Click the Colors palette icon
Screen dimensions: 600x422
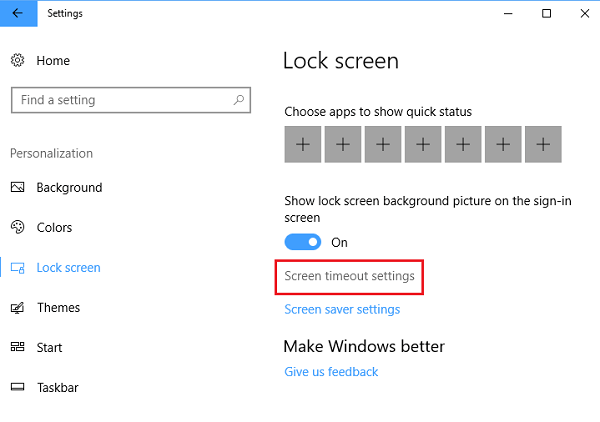coord(18,228)
